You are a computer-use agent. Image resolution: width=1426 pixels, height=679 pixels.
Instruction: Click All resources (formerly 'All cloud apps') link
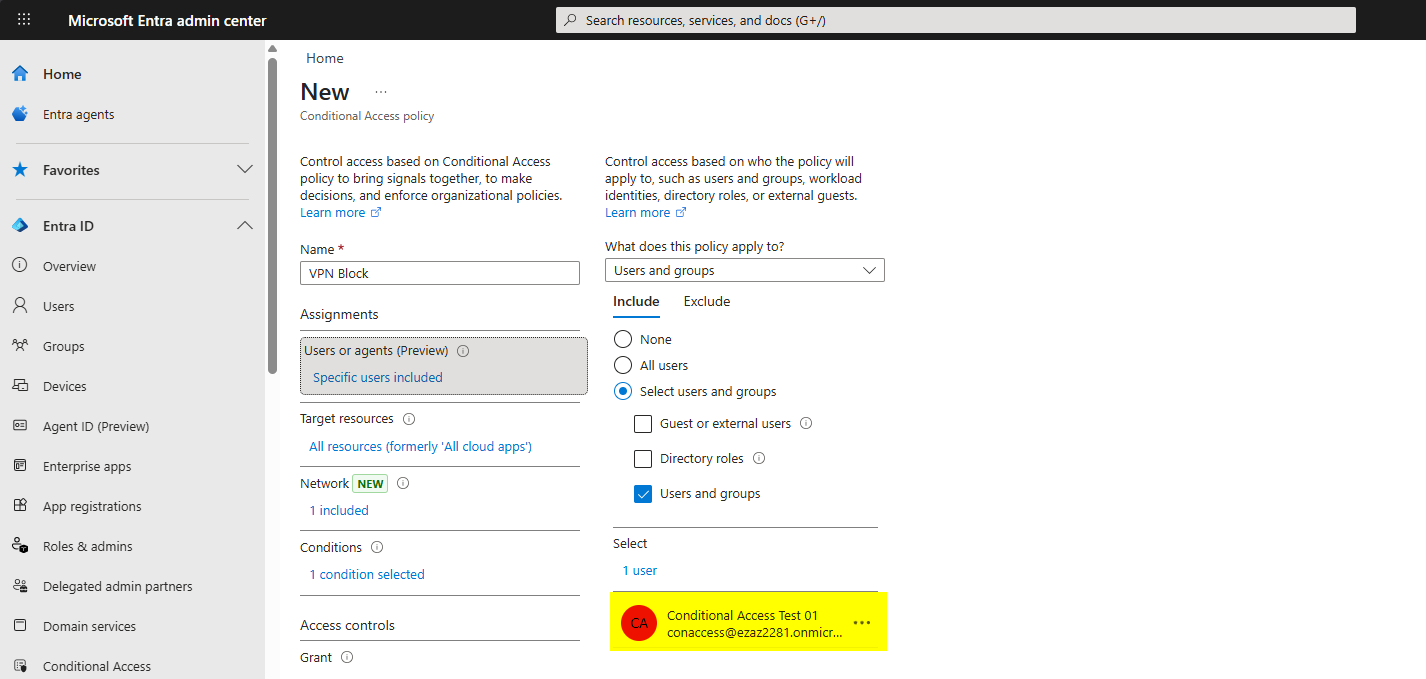[x=420, y=446]
